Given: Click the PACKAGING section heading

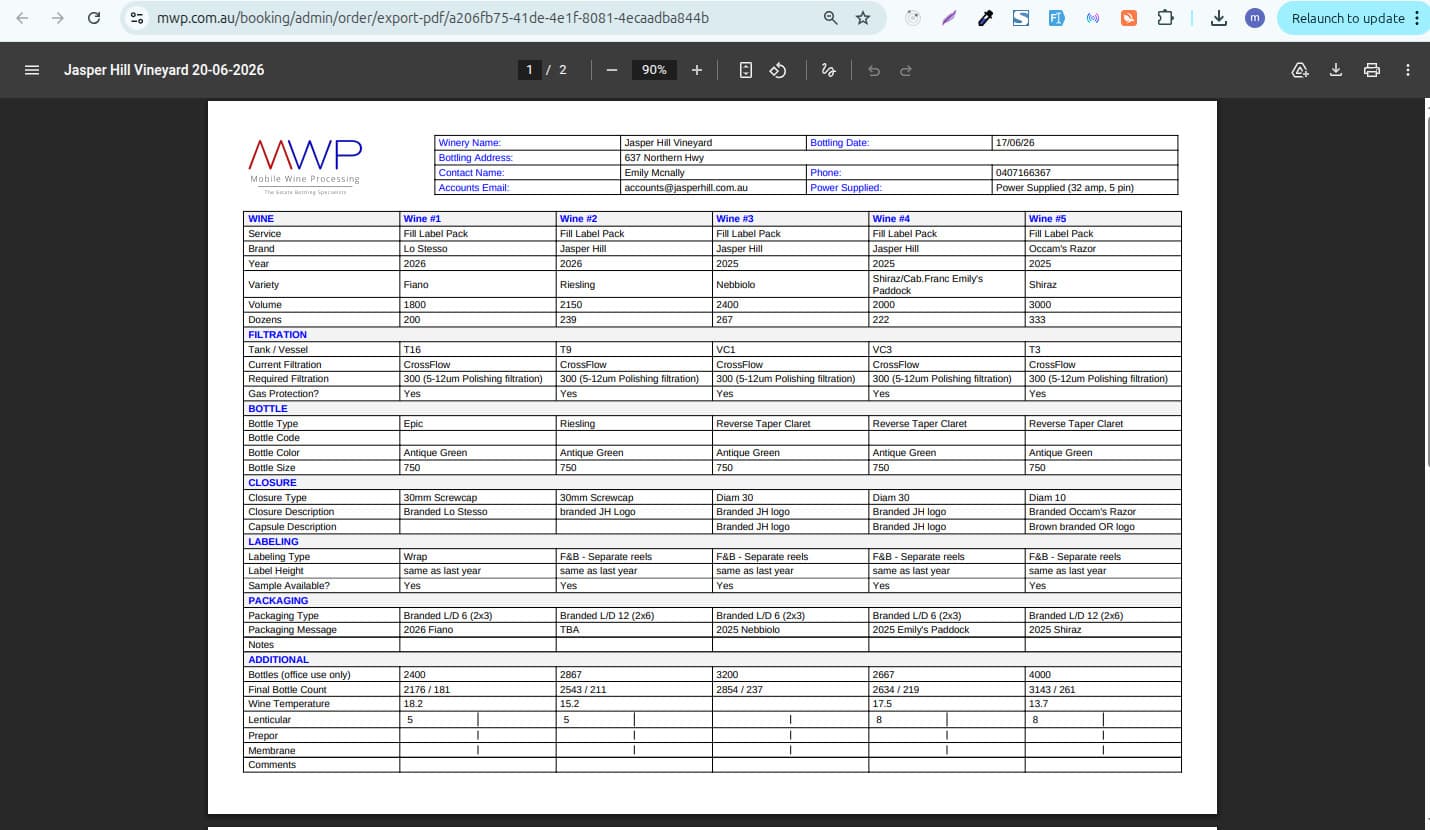Looking at the screenshot, I should click(278, 601).
